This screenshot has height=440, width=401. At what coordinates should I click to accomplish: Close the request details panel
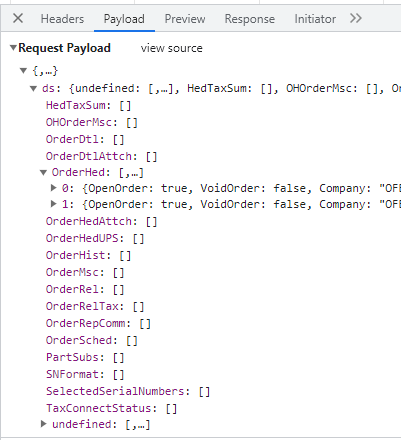tap(18, 18)
